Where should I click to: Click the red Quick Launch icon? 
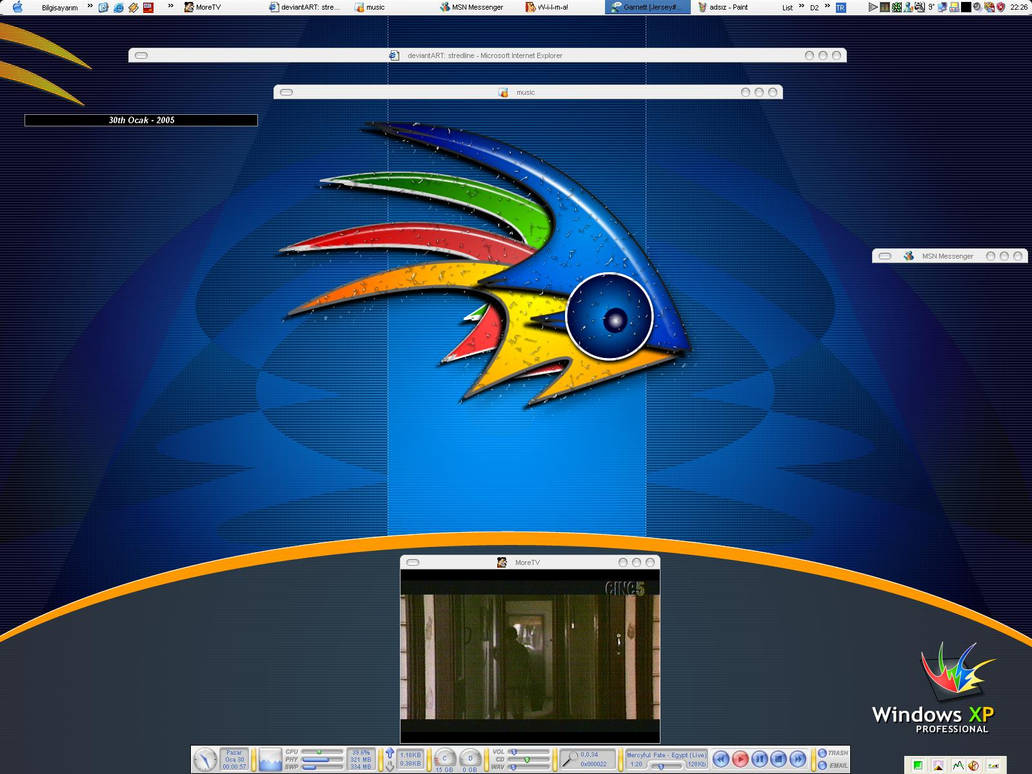pyautogui.click(x=149, y=8)
